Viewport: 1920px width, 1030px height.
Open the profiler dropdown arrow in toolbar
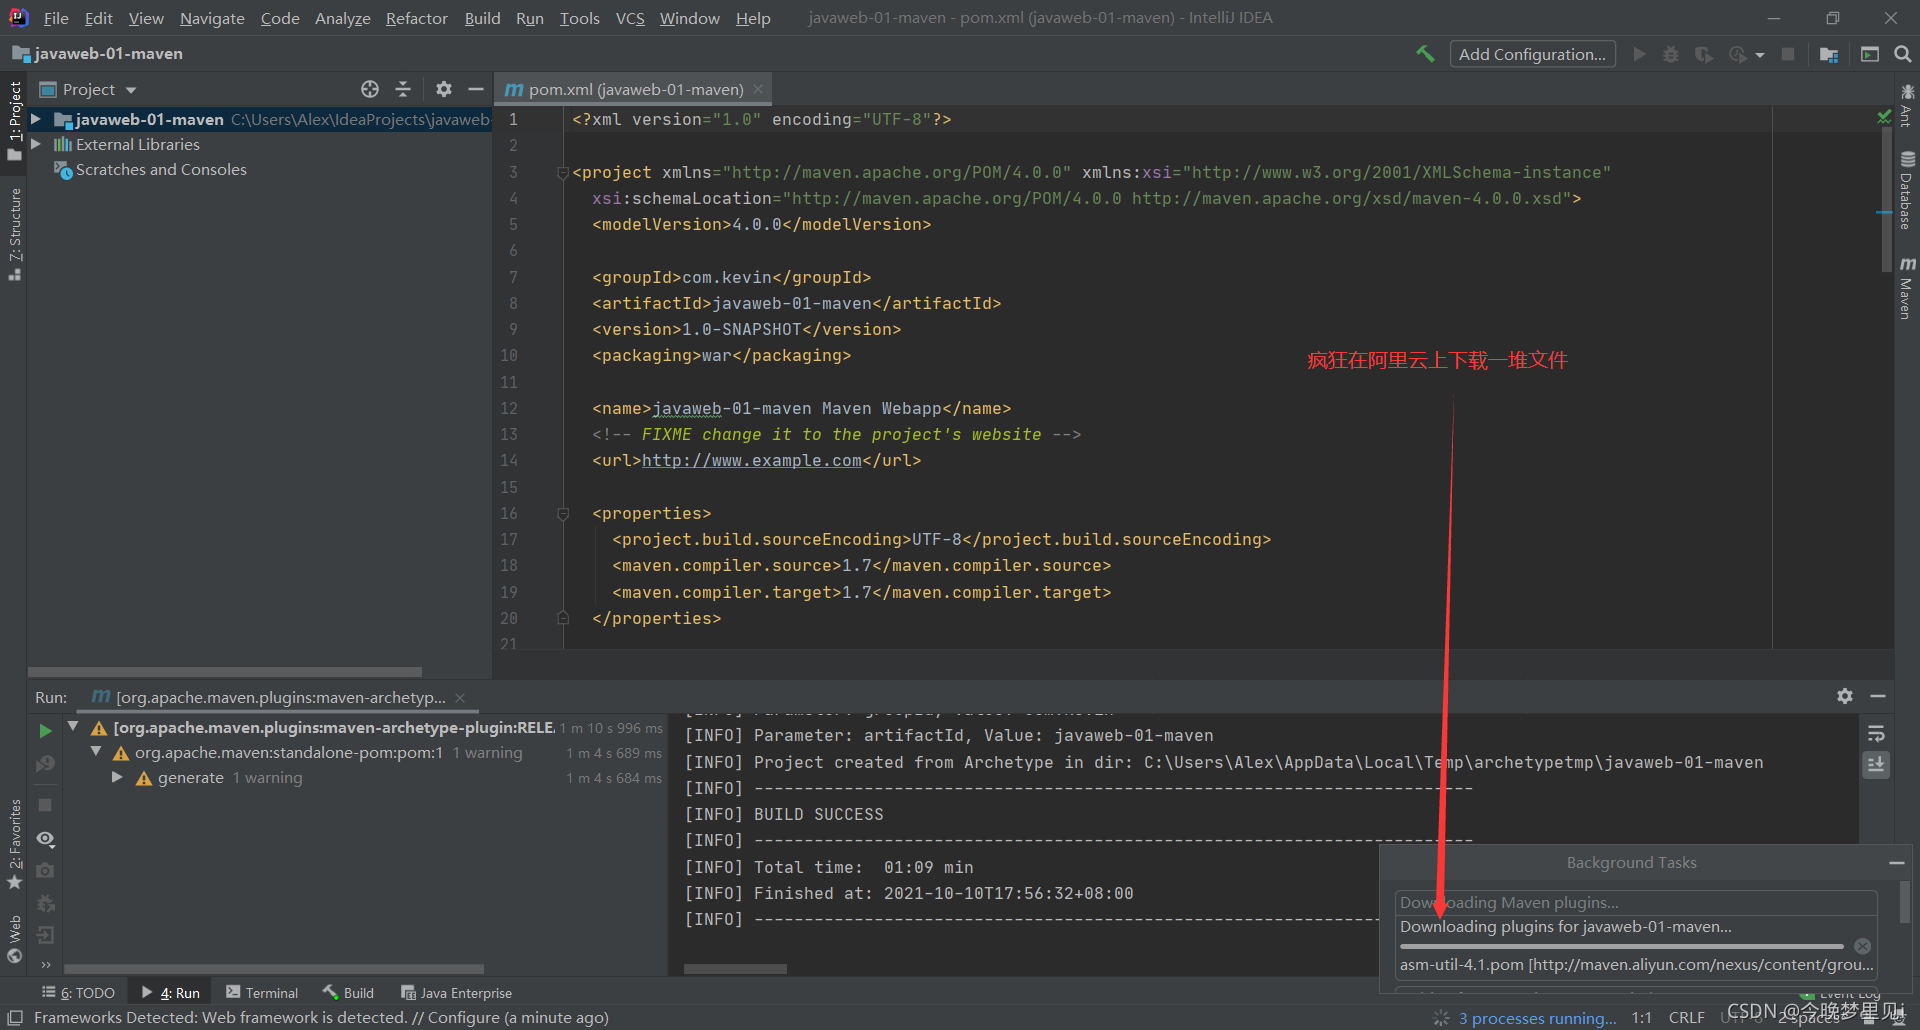[x=1760, y=55]
